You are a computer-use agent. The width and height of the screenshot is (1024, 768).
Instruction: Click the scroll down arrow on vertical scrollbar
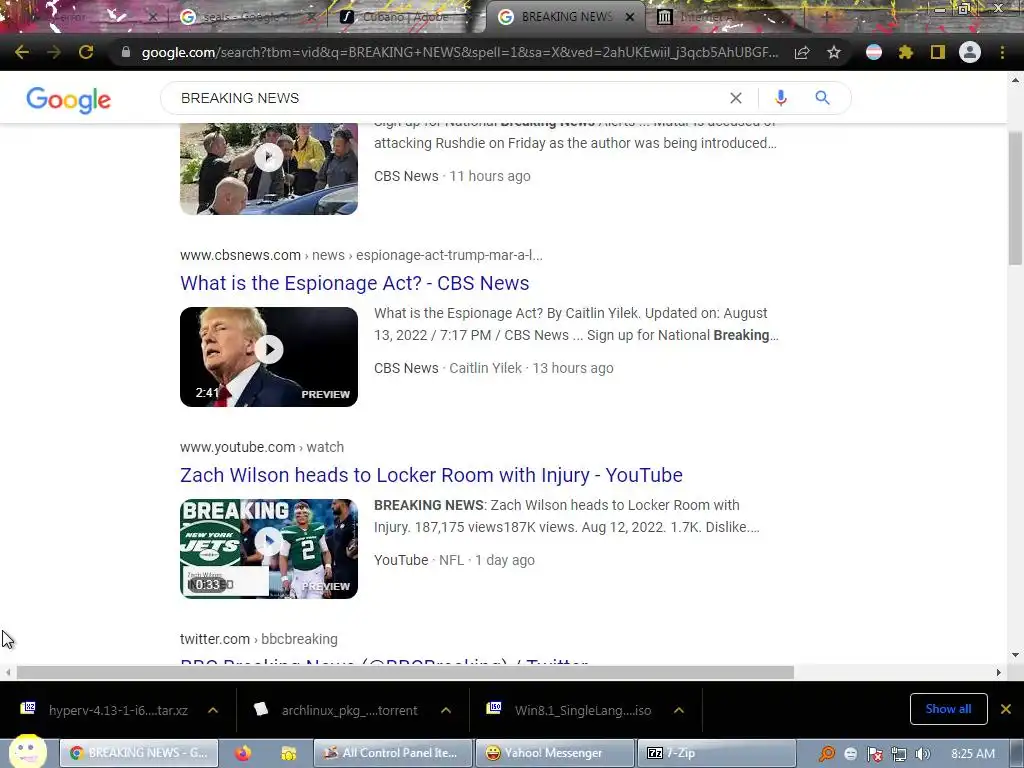point(1015,654)
